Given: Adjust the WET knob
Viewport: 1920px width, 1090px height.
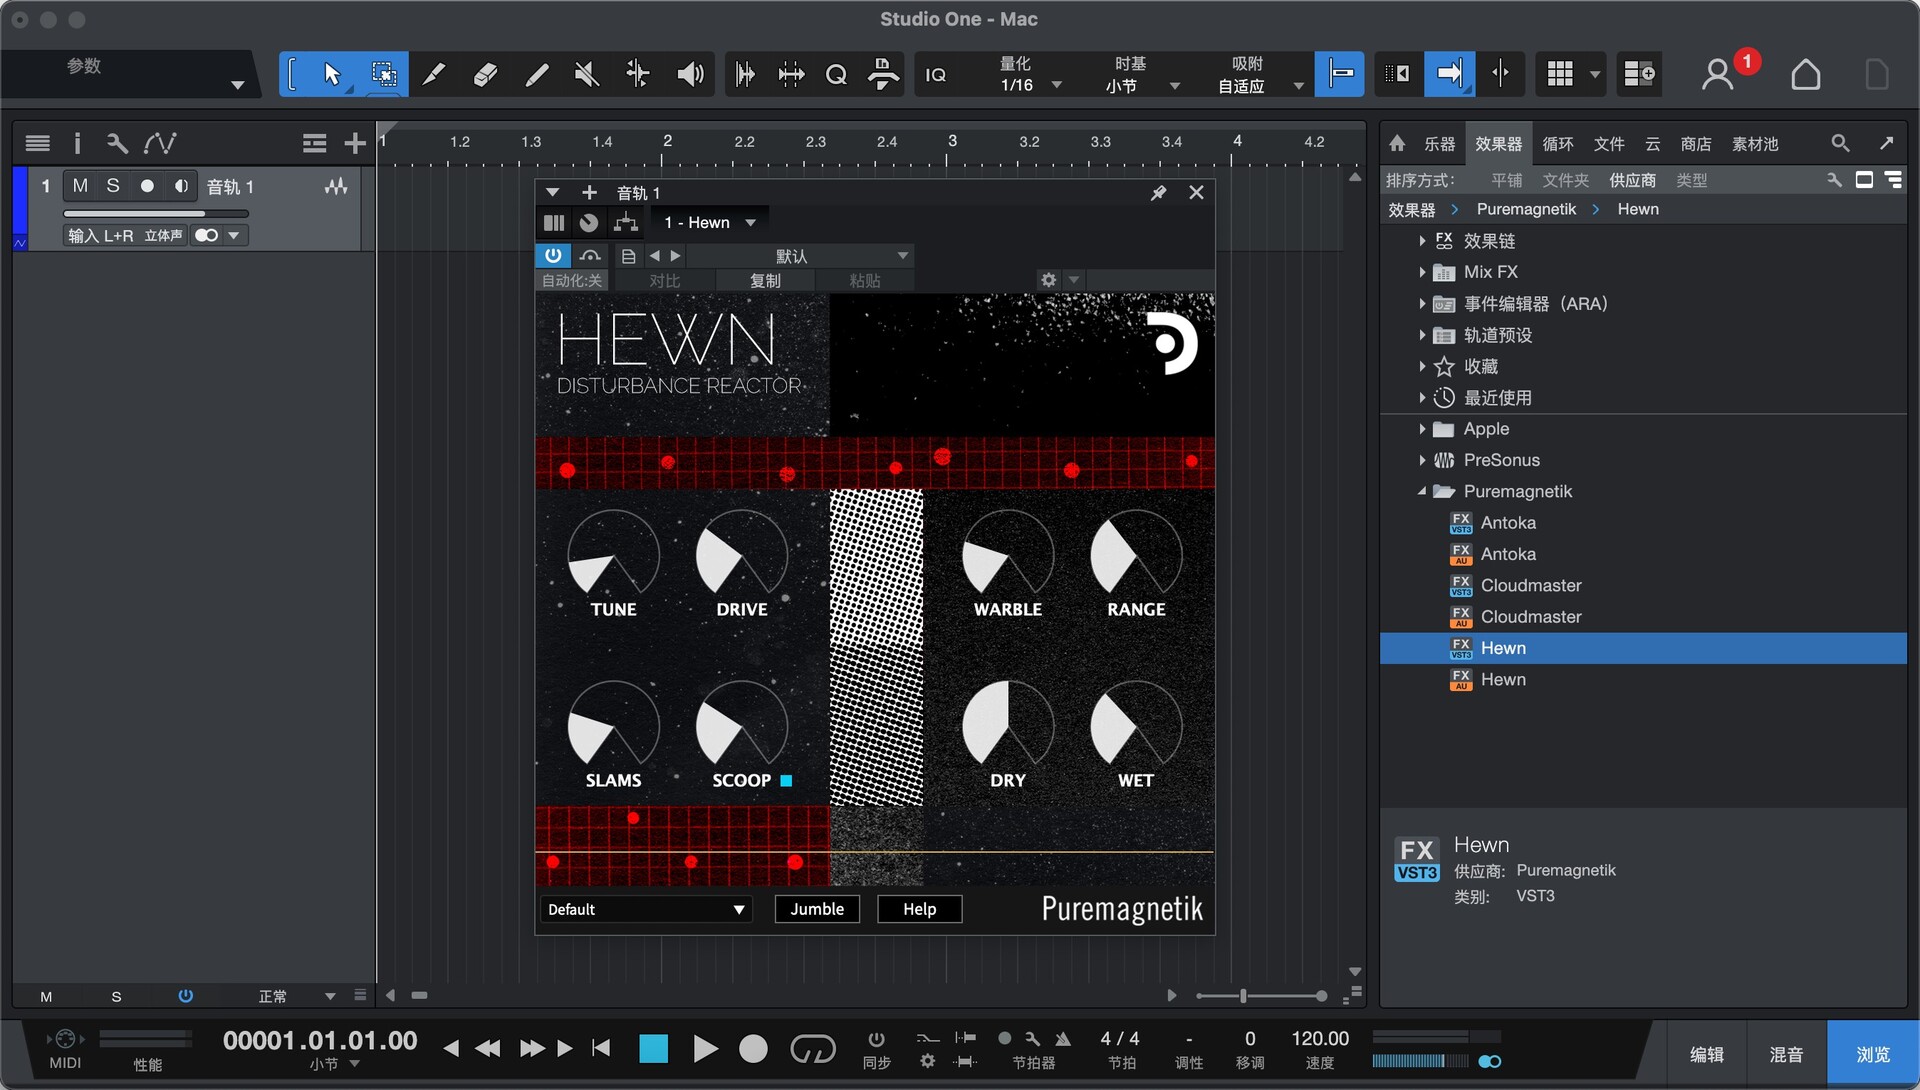Looking at the screenshot, I should (x=1136, y=727).
